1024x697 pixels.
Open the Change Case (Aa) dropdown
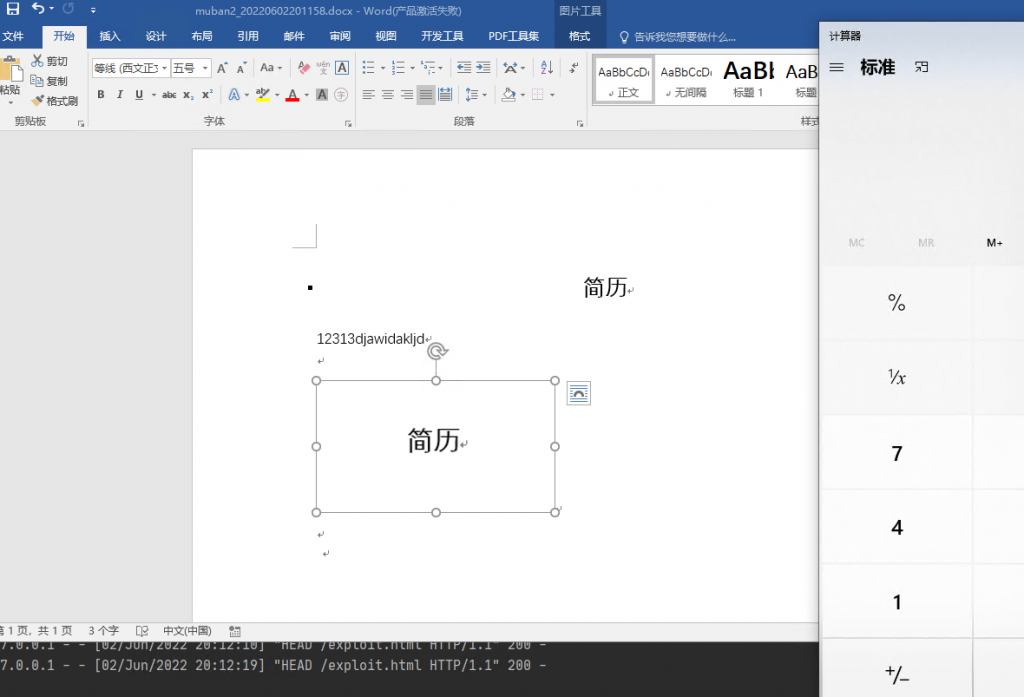[271, 67]
